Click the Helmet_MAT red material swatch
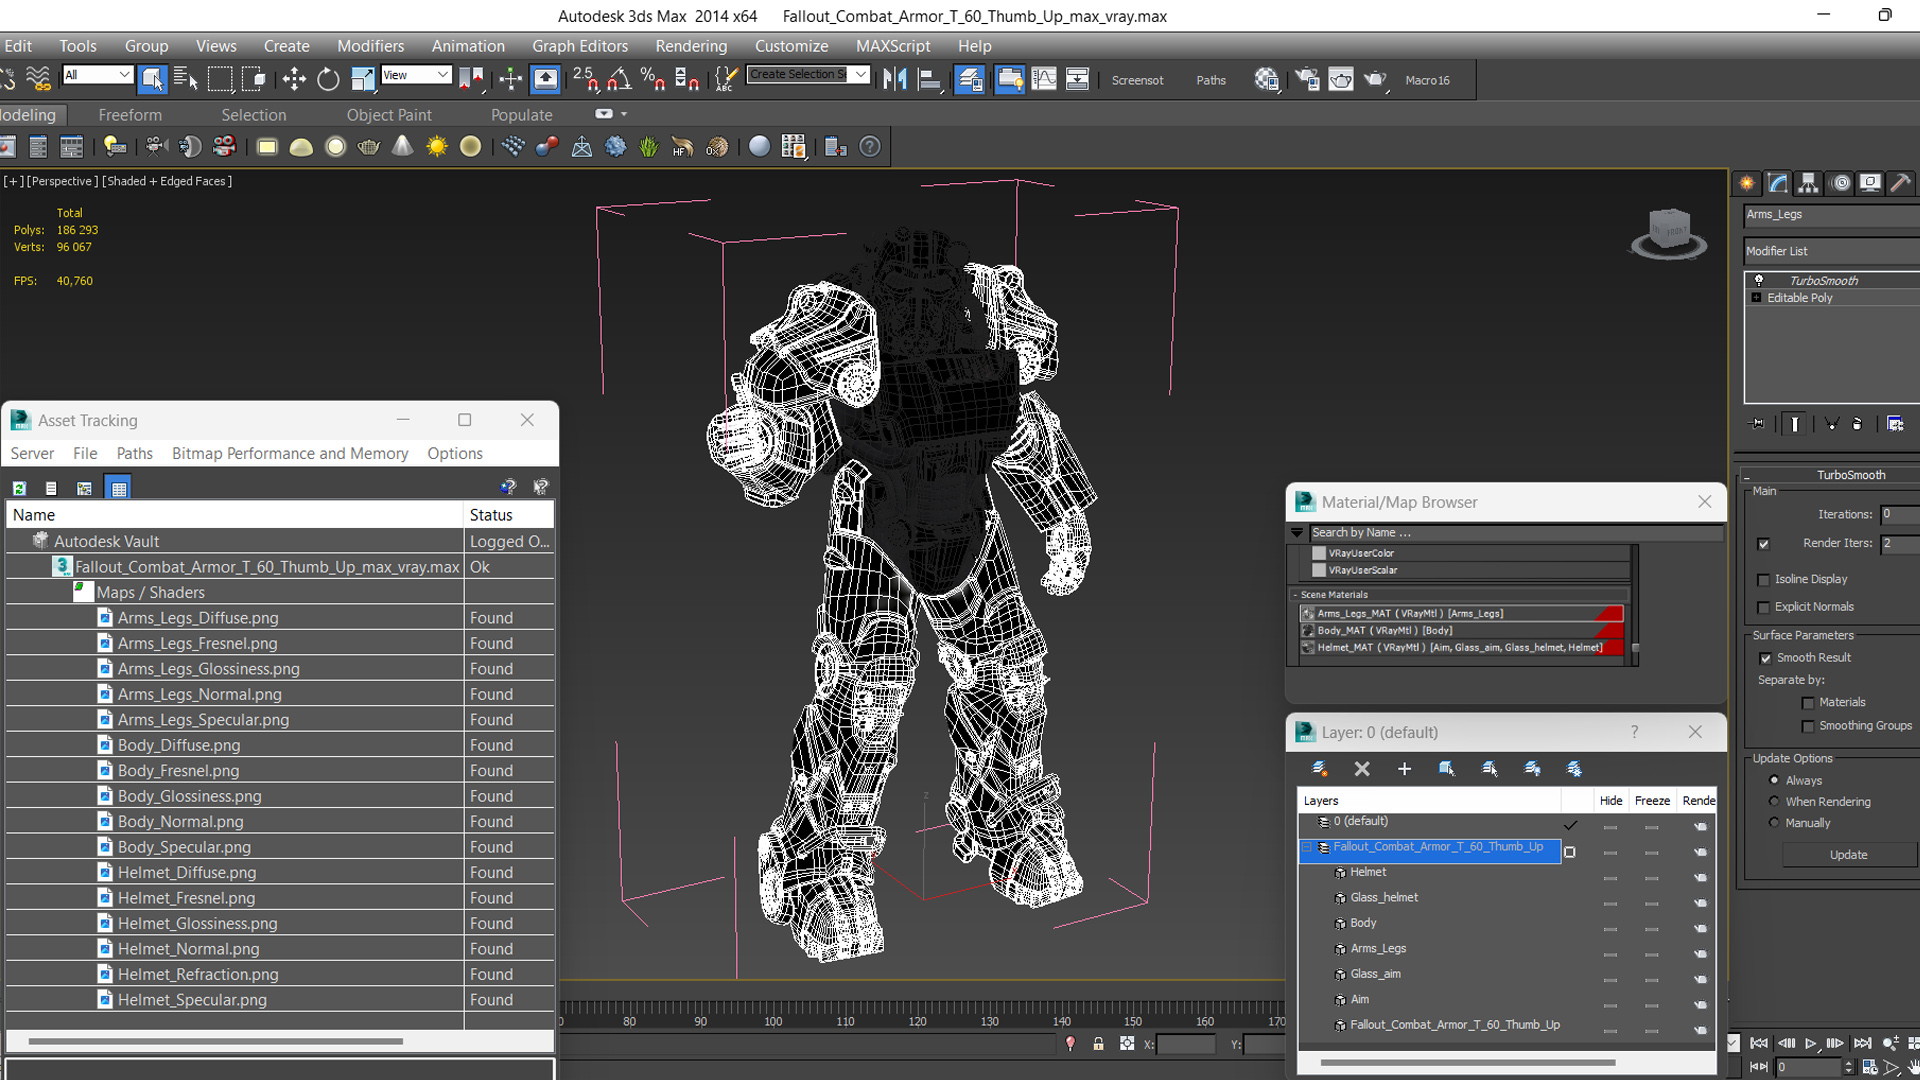 (1612, 648)
